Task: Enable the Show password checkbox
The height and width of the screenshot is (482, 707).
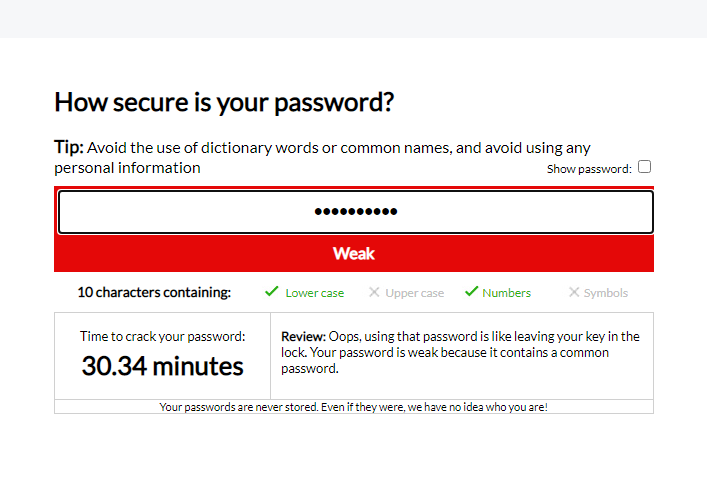Action: (645, 167)
